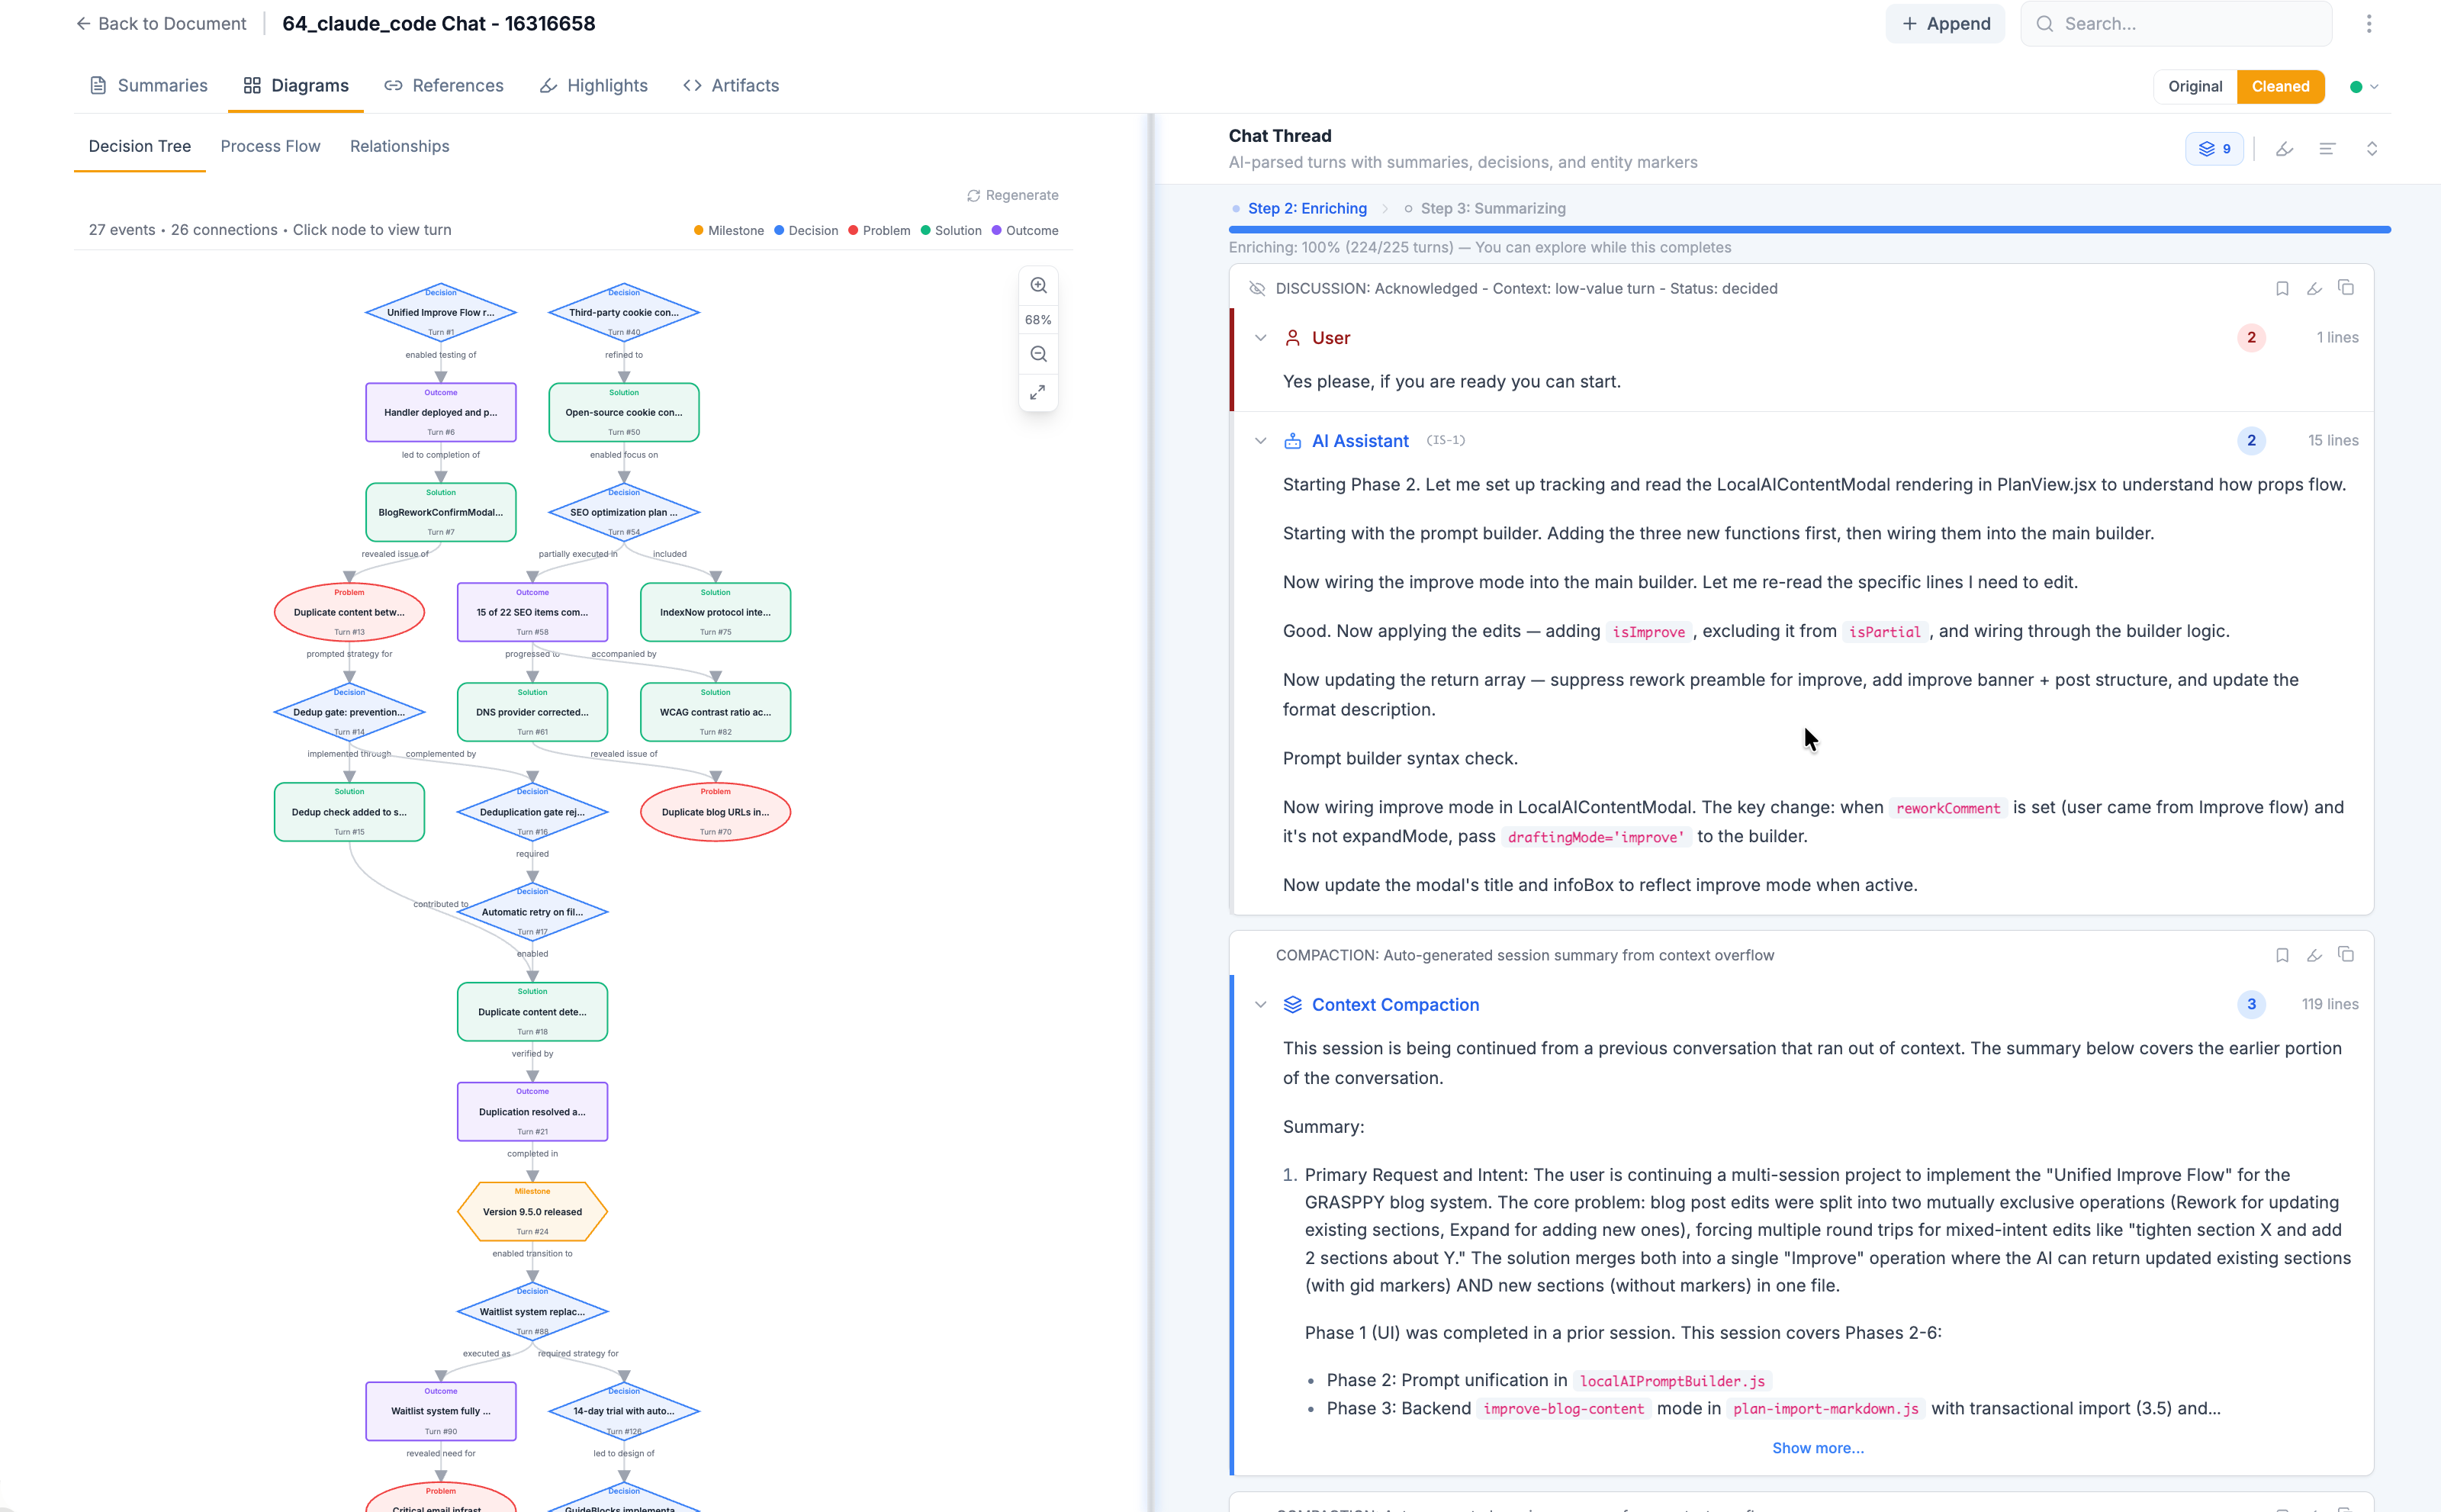Image resolution: width=2441 pixels, height=1512 pixels.
Task: Select the Third-party cookie decision node
Action: tap(623, 313)
